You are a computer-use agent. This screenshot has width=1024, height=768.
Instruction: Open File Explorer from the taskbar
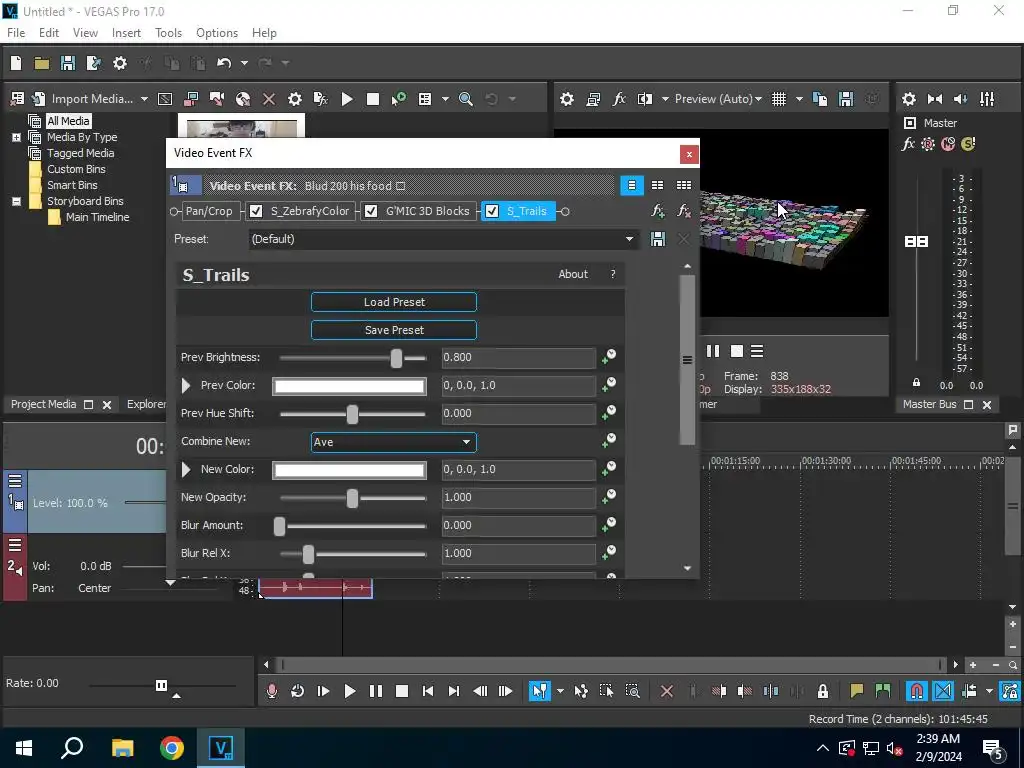point(122,748)
